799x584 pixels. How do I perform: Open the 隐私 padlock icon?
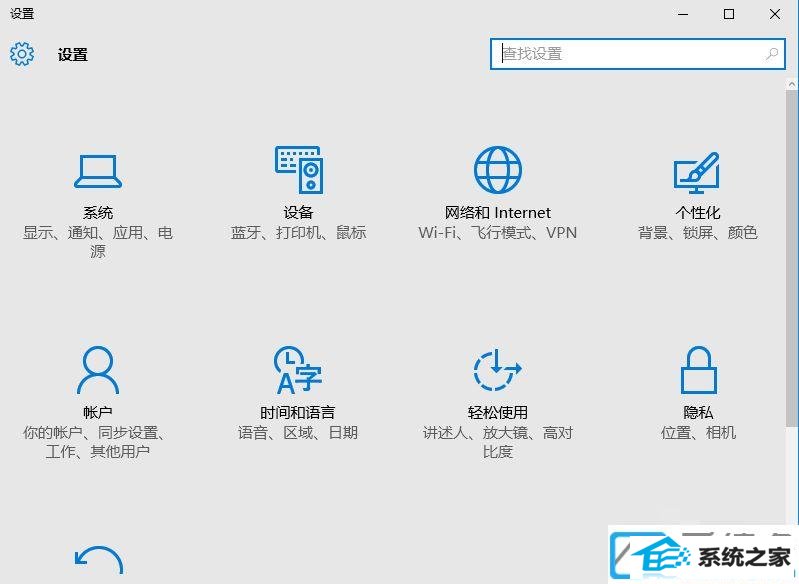click(x=699, y=370)
